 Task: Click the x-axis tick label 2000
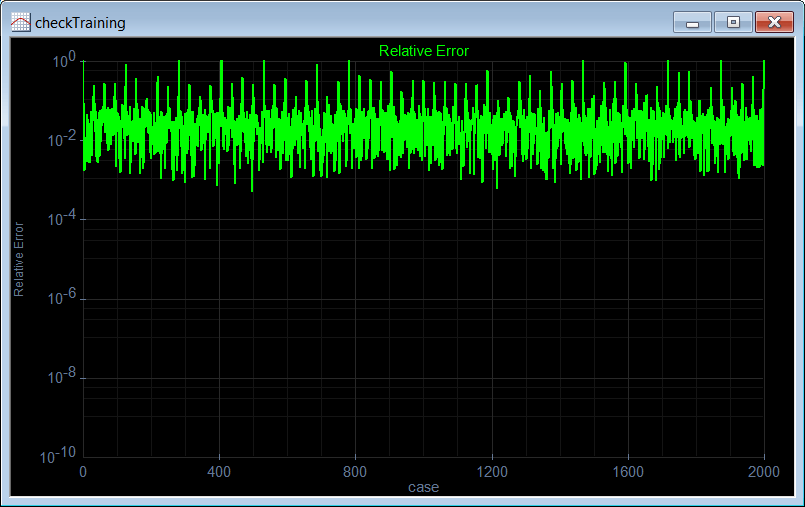(764, 472)
